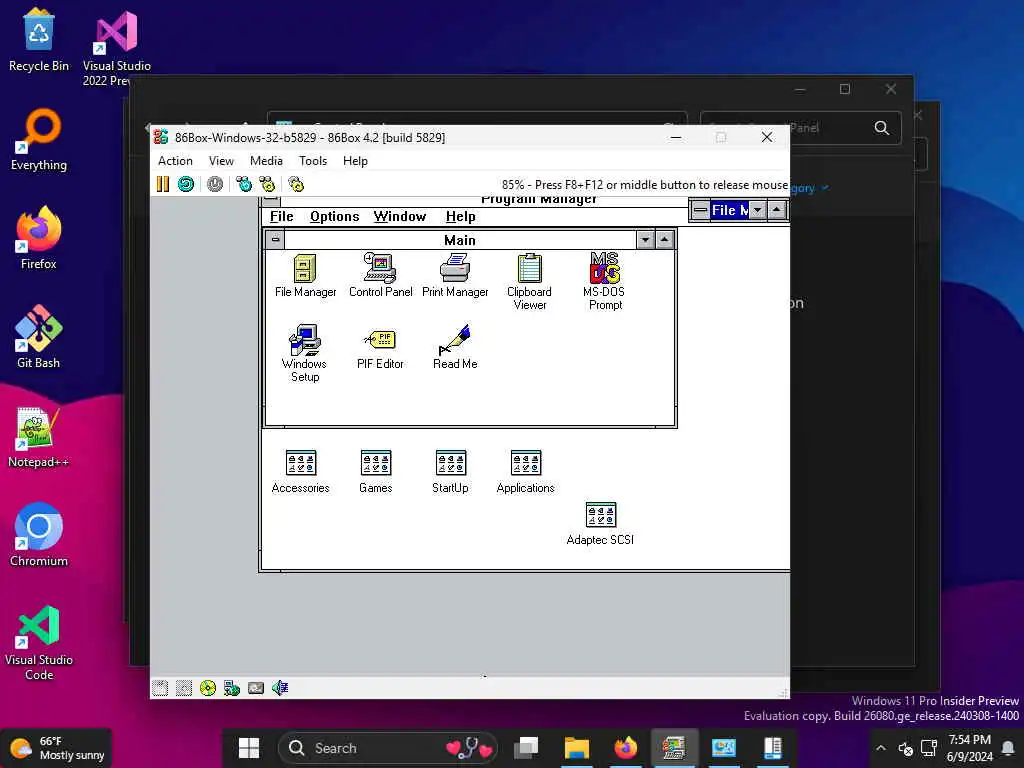Select the Visual Studio Code desktop shortcut
The image size is (1024, 768).
(39, 643)
